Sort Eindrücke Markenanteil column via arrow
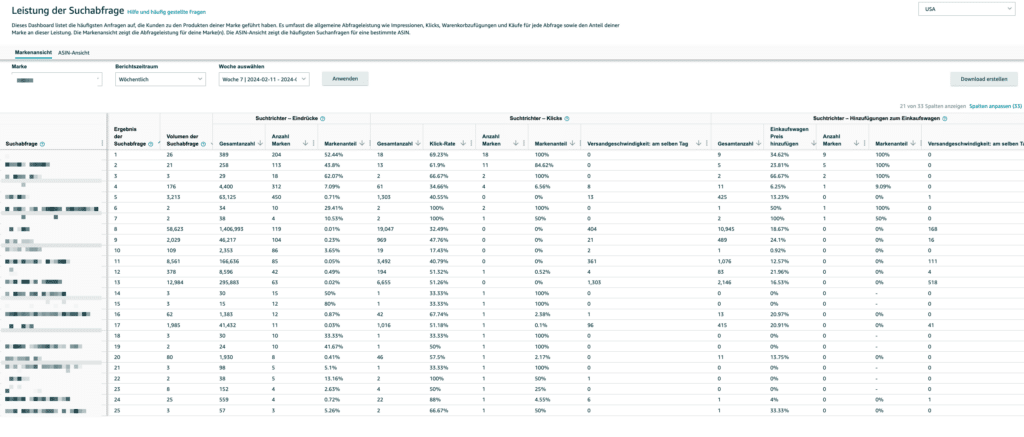Viewport: 1024px width, 437px height. click(x=362, y=143)
